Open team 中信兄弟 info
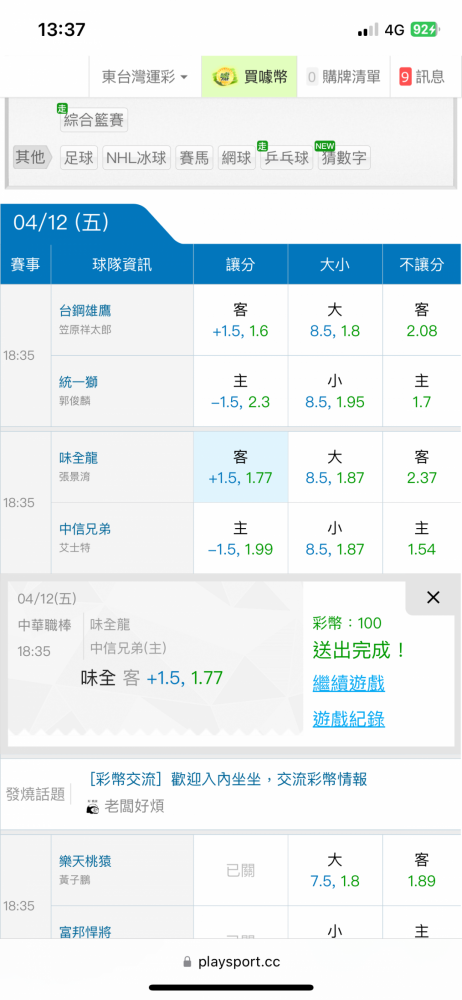This screenshot has width=462, height=1000. point(86,529)
